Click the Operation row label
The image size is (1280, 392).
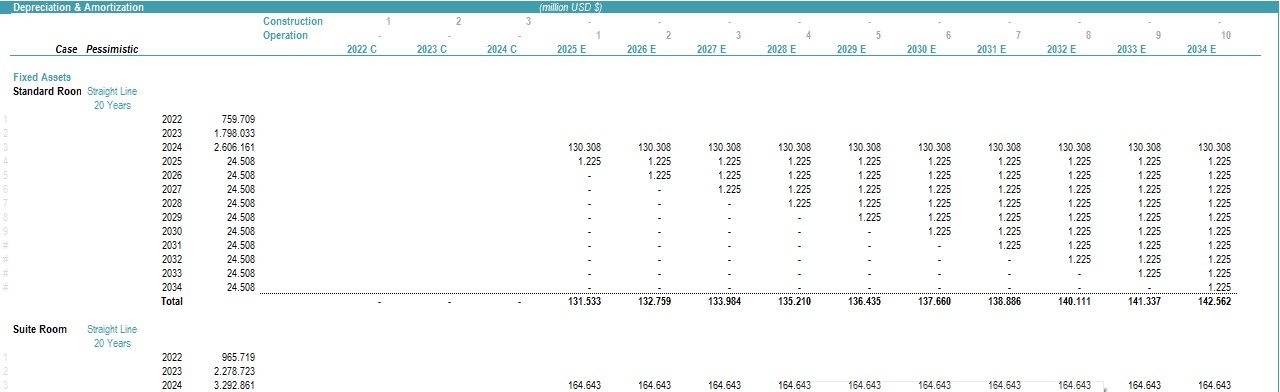pyautogui.click(x=285, y=35)
